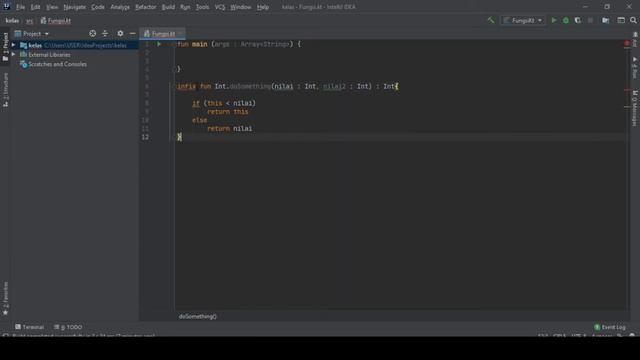
Task: Expand External Libraries tree node
Action: click(x=13, y=55)
